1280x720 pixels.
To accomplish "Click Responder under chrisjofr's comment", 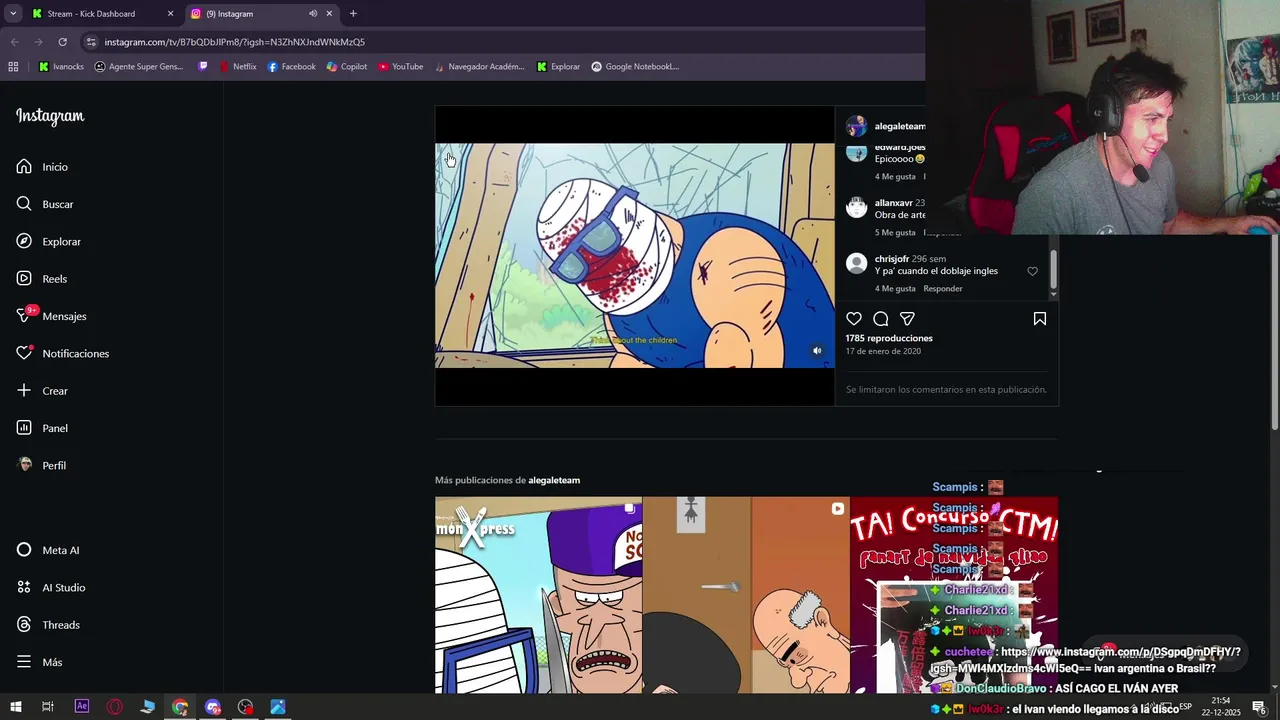I will pyautogui.click(x=943, y=289).
